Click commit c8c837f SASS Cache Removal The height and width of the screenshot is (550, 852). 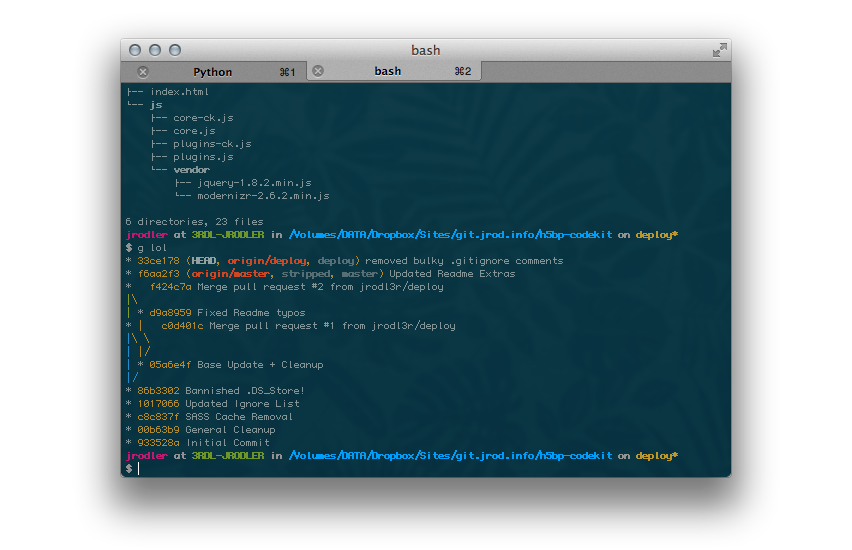pyautogui.click(x=215, y=417)
